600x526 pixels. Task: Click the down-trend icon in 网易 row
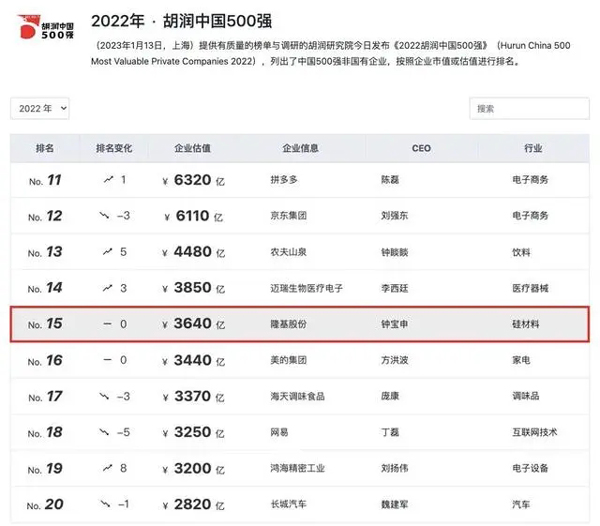click(104, 432)
